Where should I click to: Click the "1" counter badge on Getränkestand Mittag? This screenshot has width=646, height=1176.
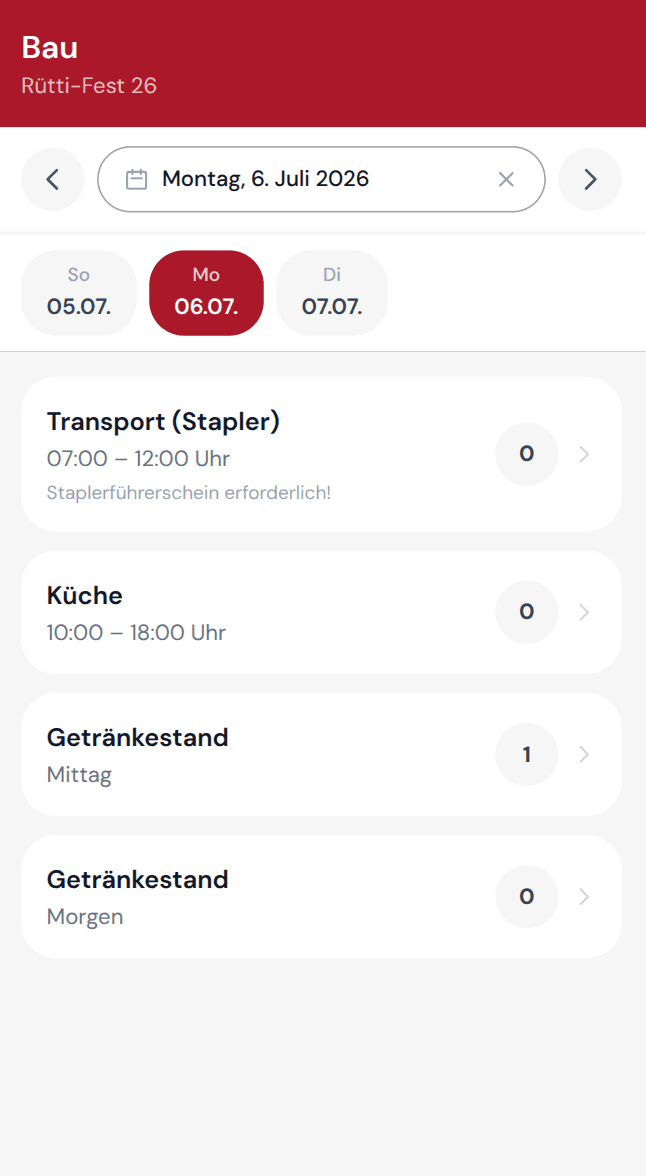click(x=526, y=755)
